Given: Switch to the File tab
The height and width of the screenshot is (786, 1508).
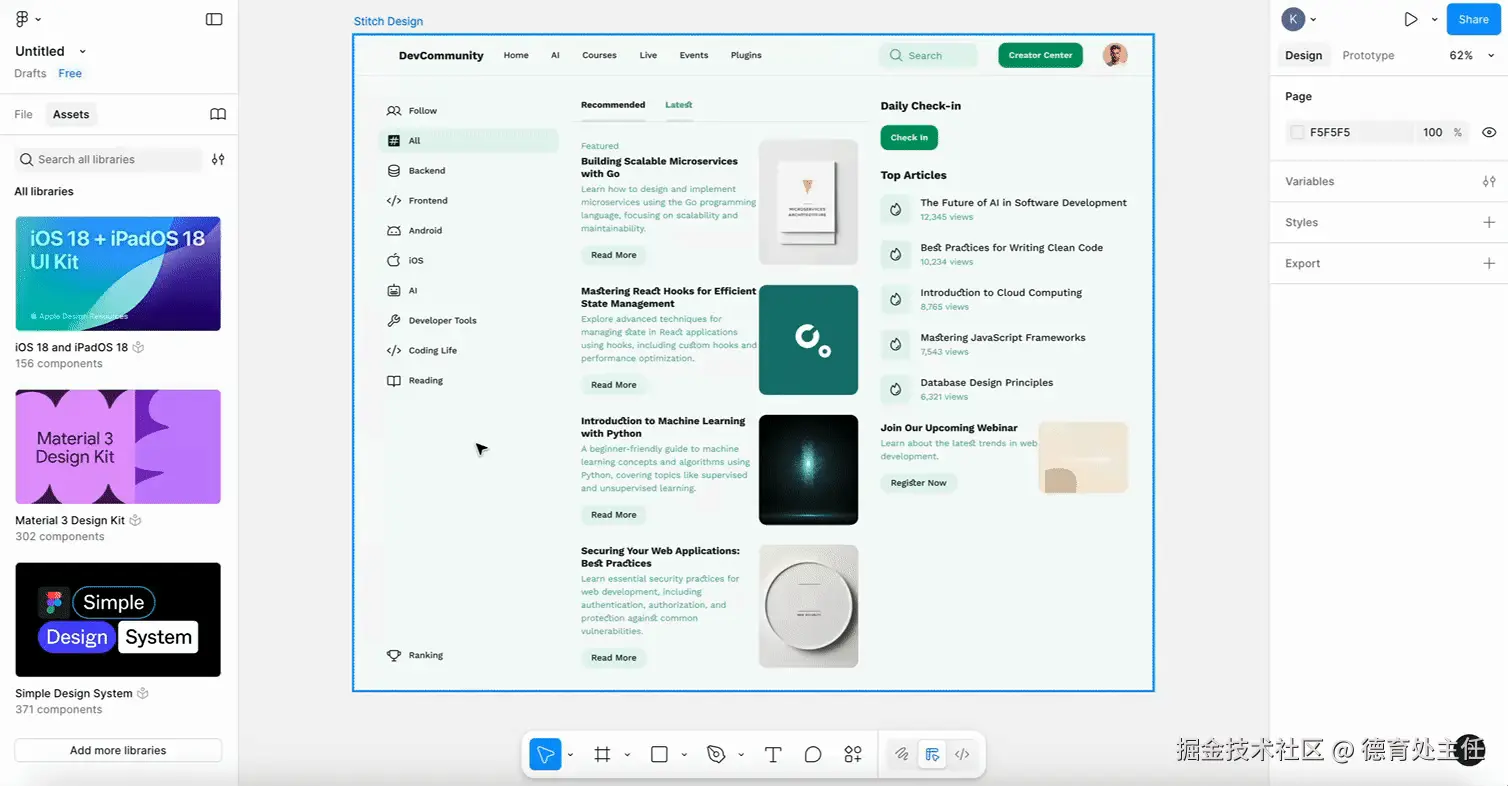Looking at the screenshot, I should tap(23, 114).
